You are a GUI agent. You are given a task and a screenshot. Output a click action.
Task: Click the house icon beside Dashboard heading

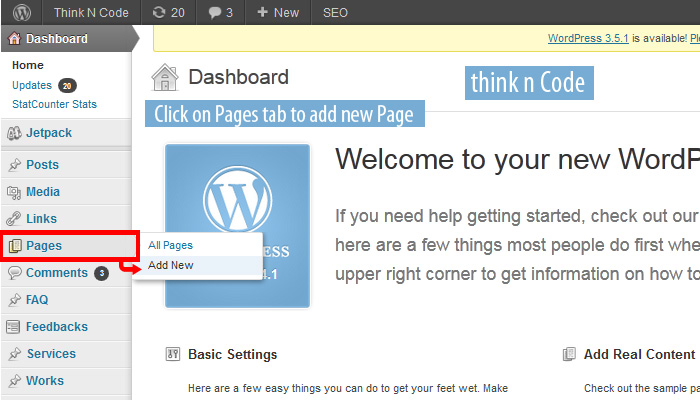pyautogui.click(x=165, y=77)
